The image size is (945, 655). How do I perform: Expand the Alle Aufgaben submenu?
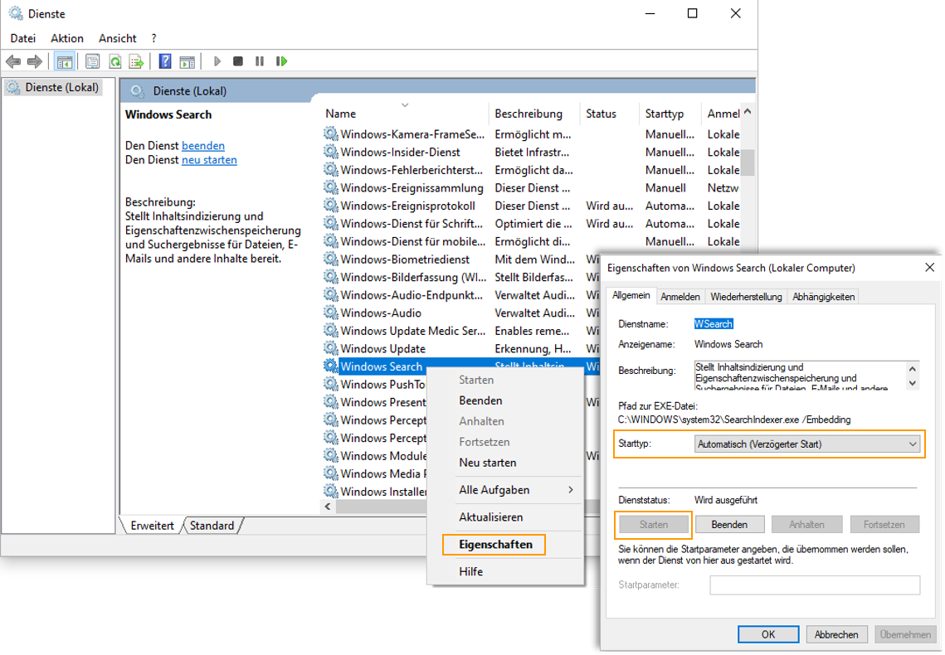pos(505,490)
